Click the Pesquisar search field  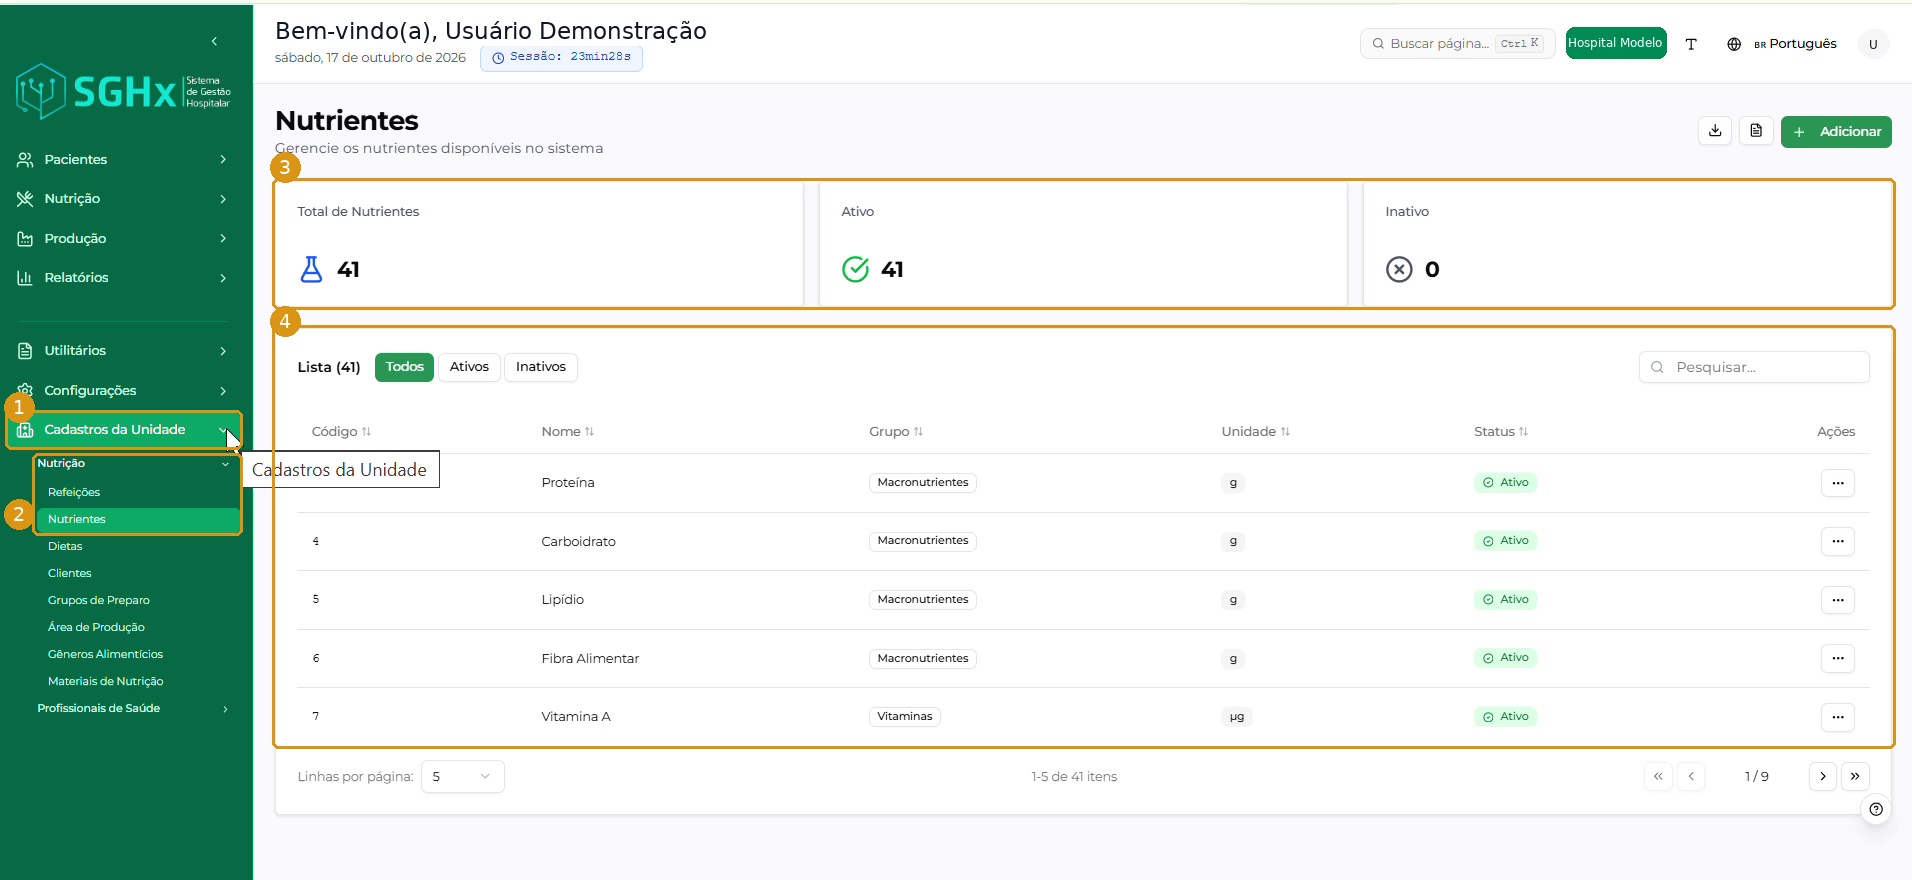[1754, 367]
